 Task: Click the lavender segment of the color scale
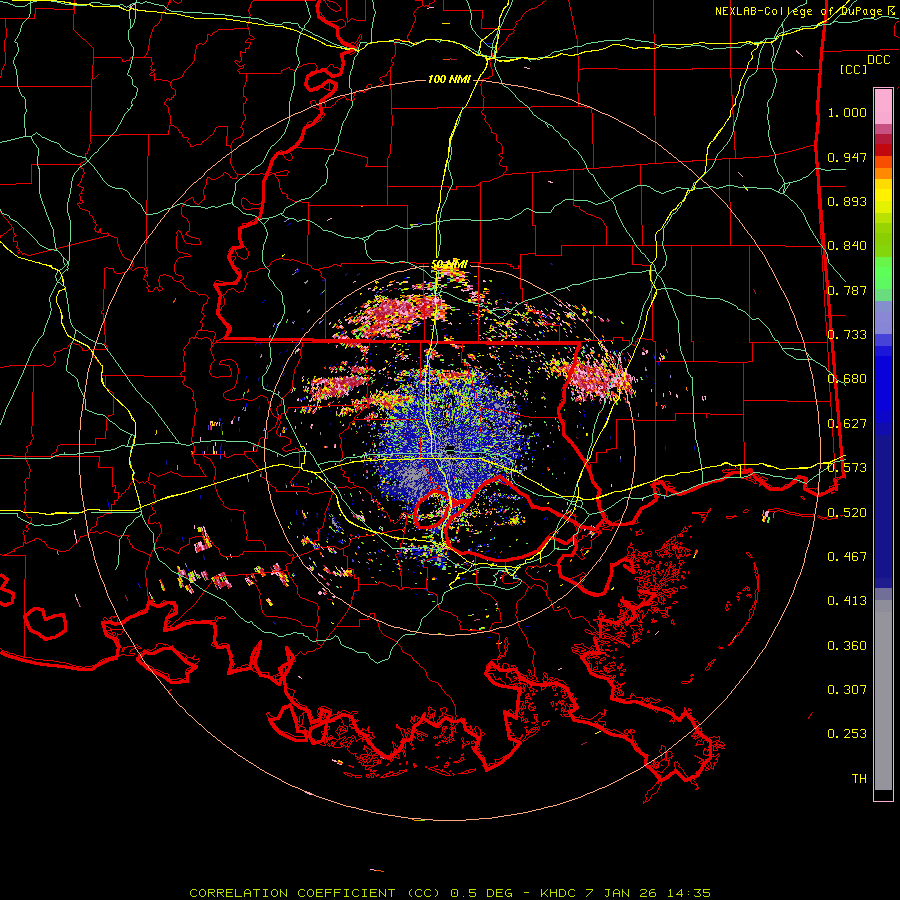pos(883,319)
